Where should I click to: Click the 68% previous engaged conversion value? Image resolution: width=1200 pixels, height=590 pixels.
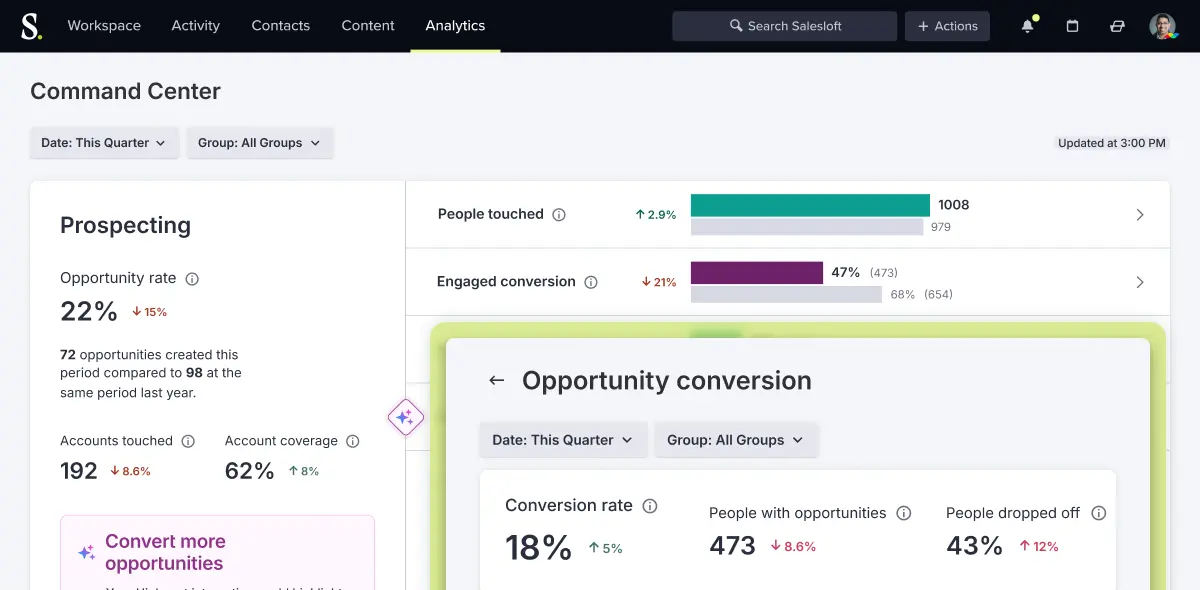[903, 294]
